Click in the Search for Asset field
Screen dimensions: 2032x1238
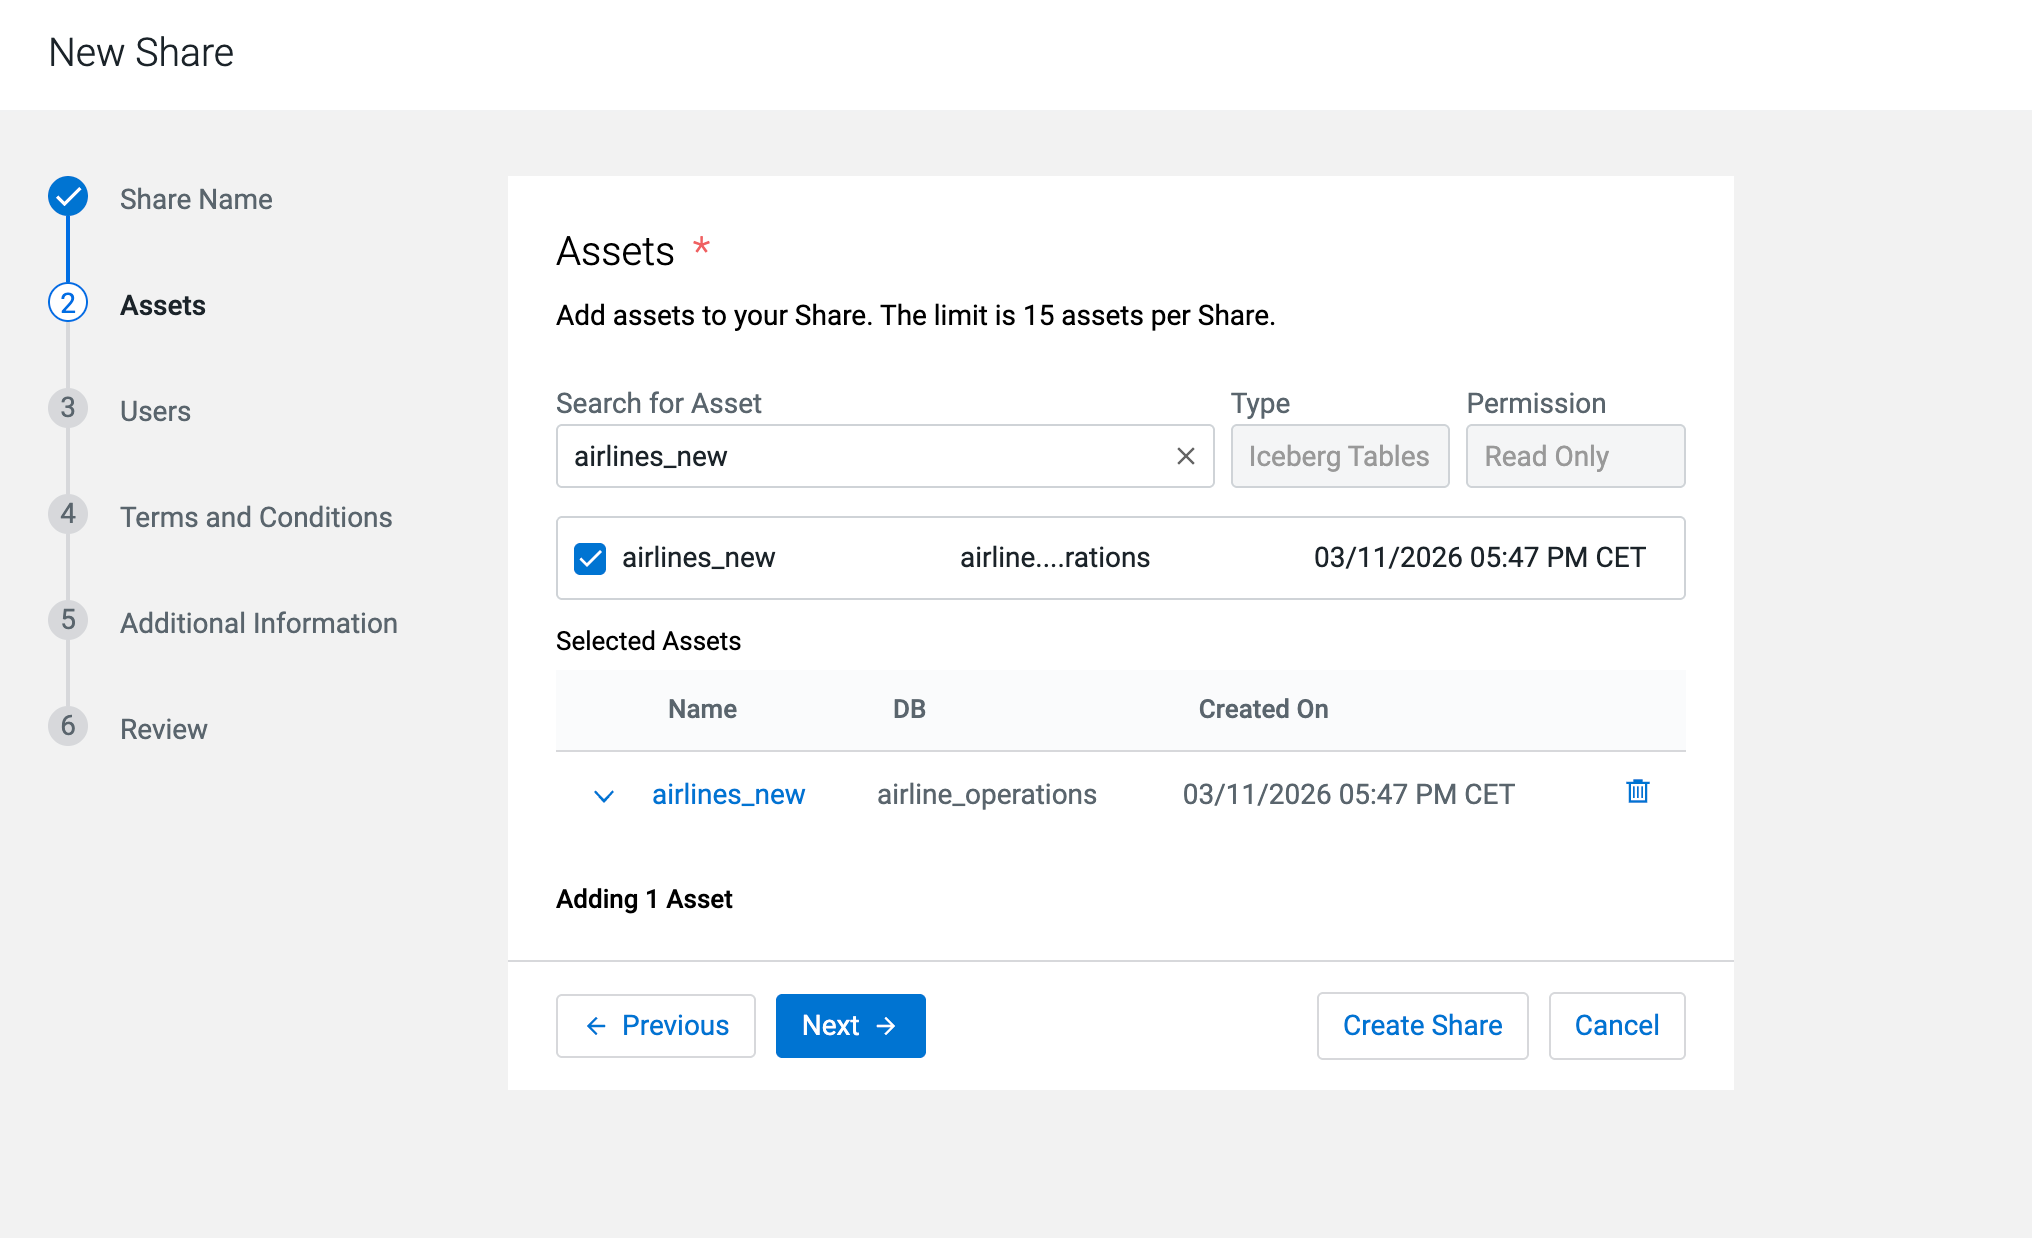[x=860, y=457]
